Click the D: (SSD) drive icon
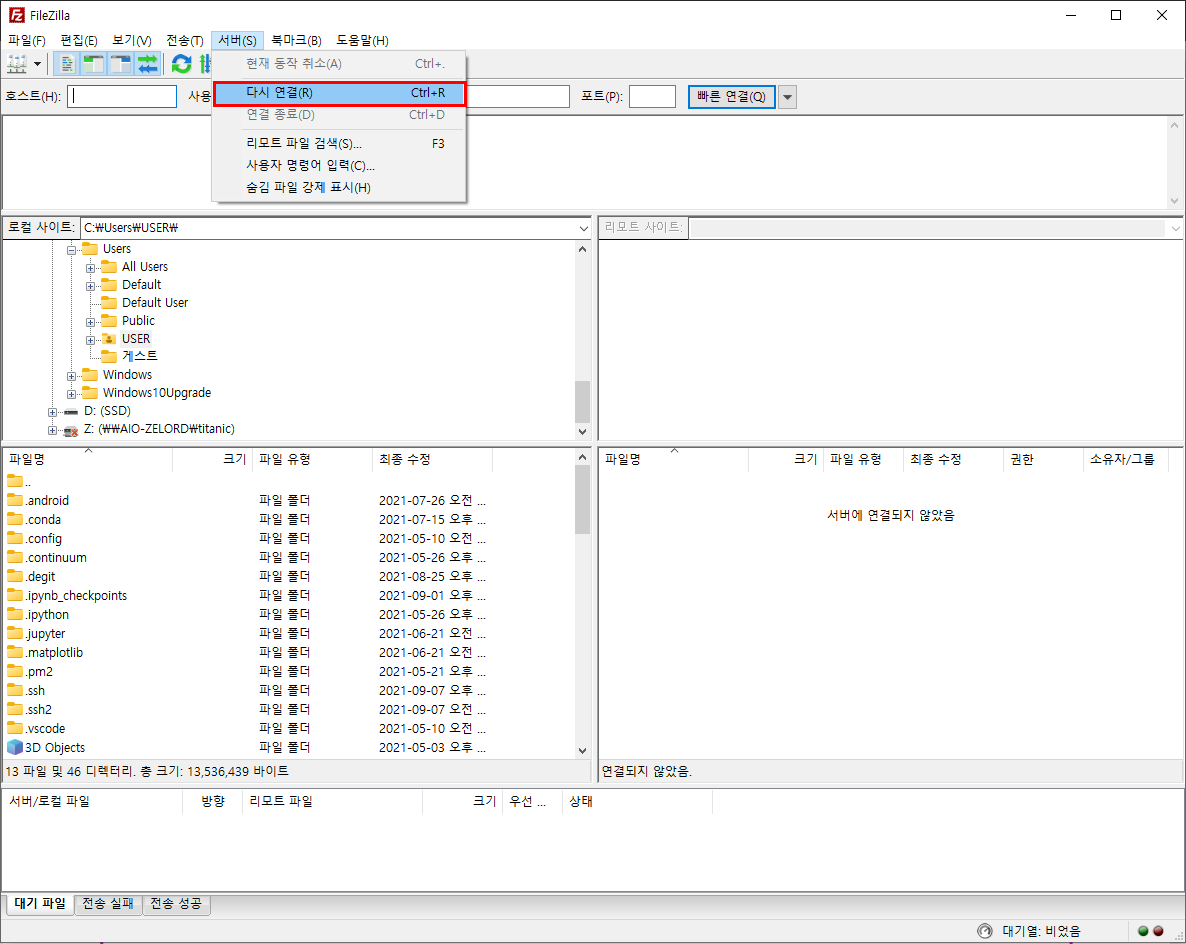This screenshot has height=944, width=1186. tap(71, 411)
